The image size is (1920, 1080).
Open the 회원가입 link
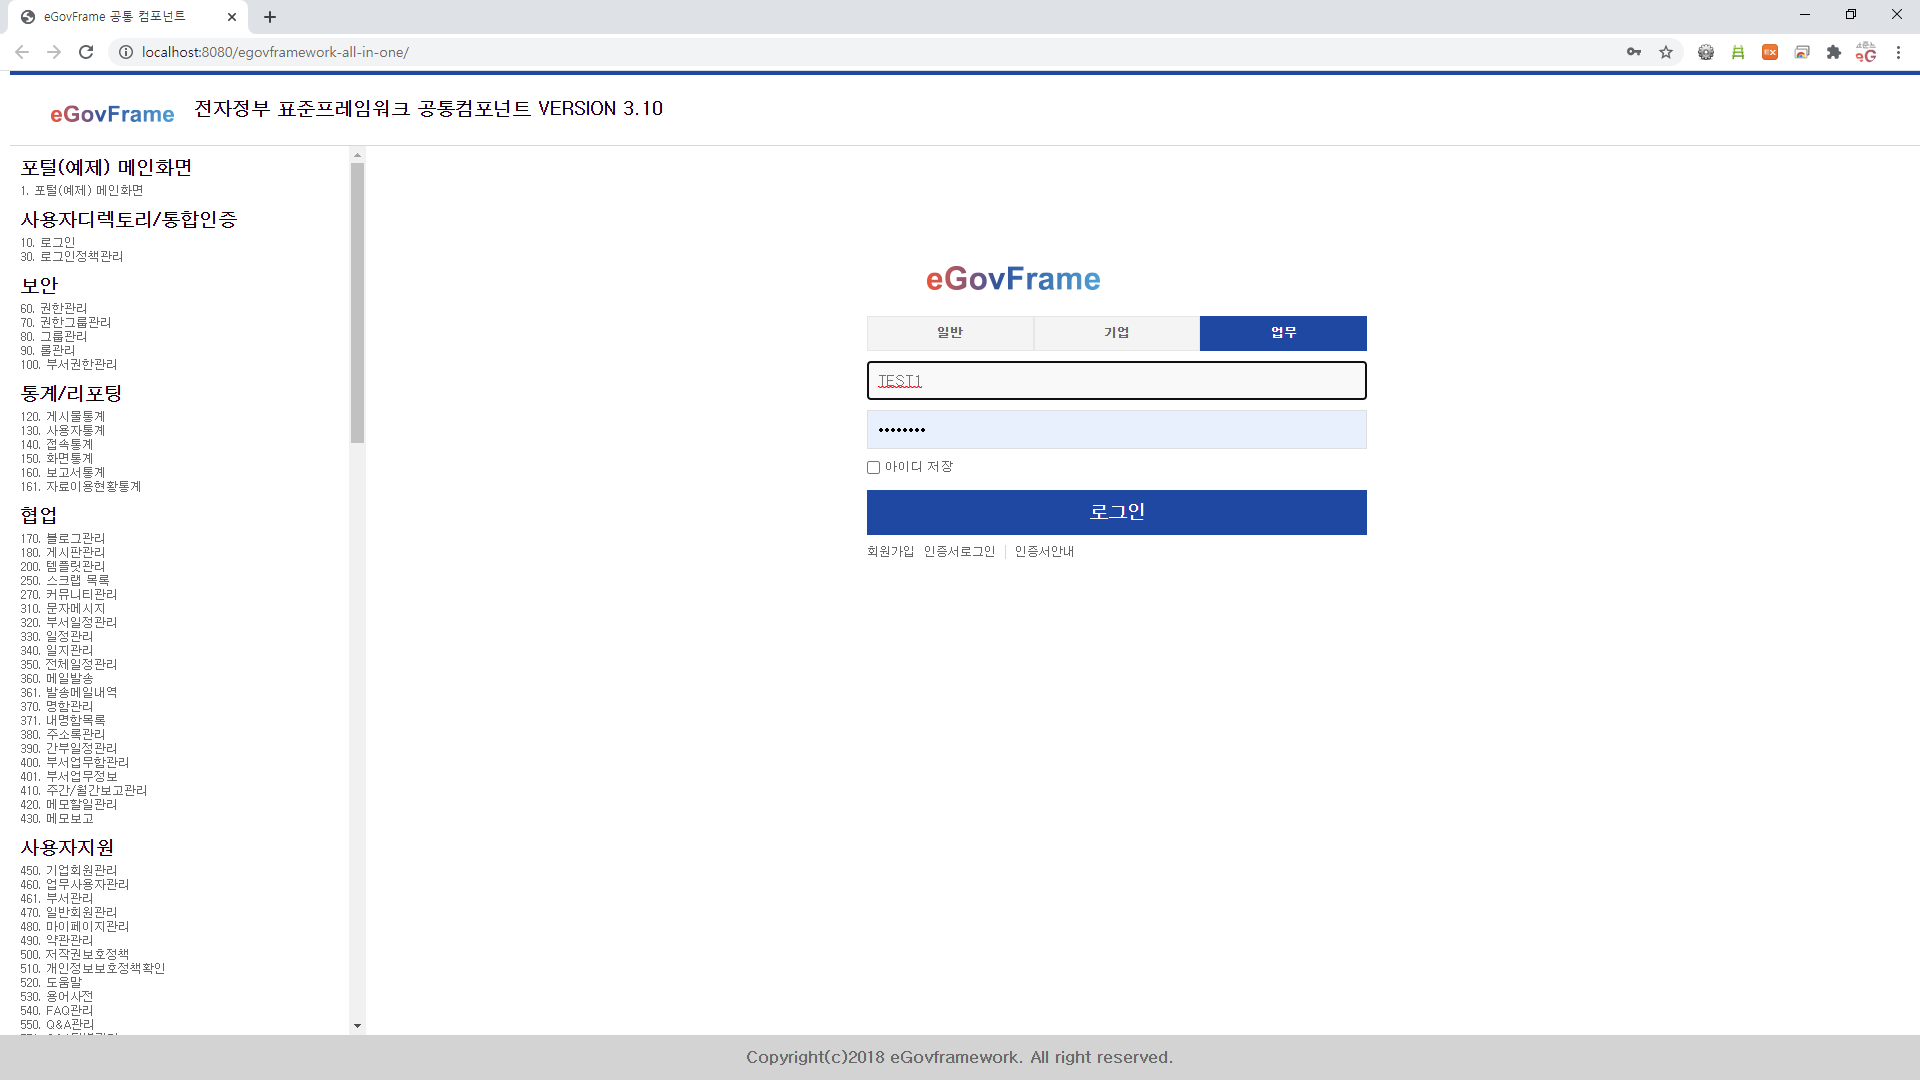pos(890,552)
